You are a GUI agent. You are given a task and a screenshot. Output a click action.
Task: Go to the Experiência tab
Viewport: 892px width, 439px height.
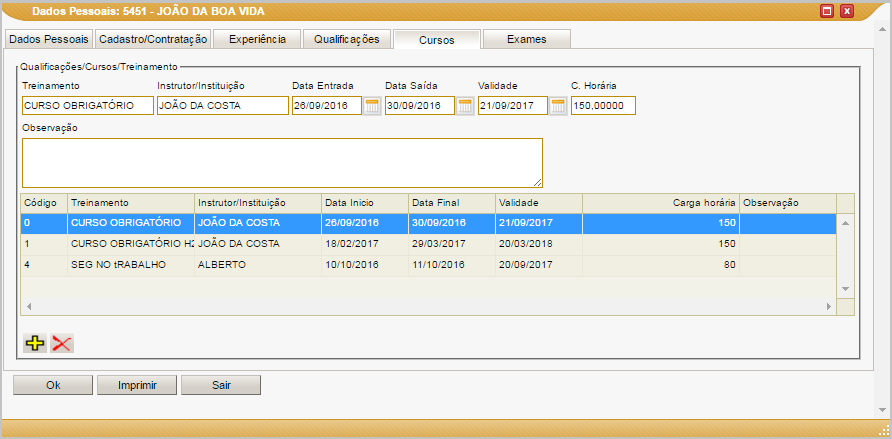coord(257,39)
